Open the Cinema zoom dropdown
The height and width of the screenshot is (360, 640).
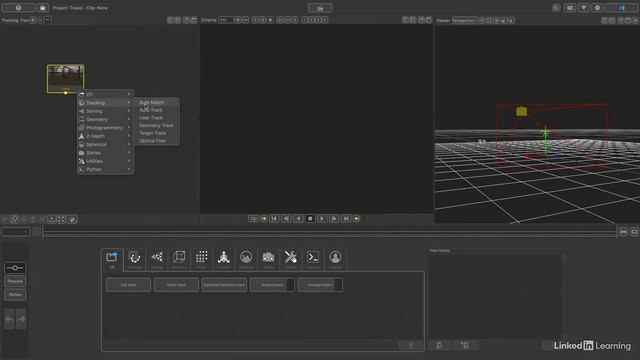coord(226,20)
